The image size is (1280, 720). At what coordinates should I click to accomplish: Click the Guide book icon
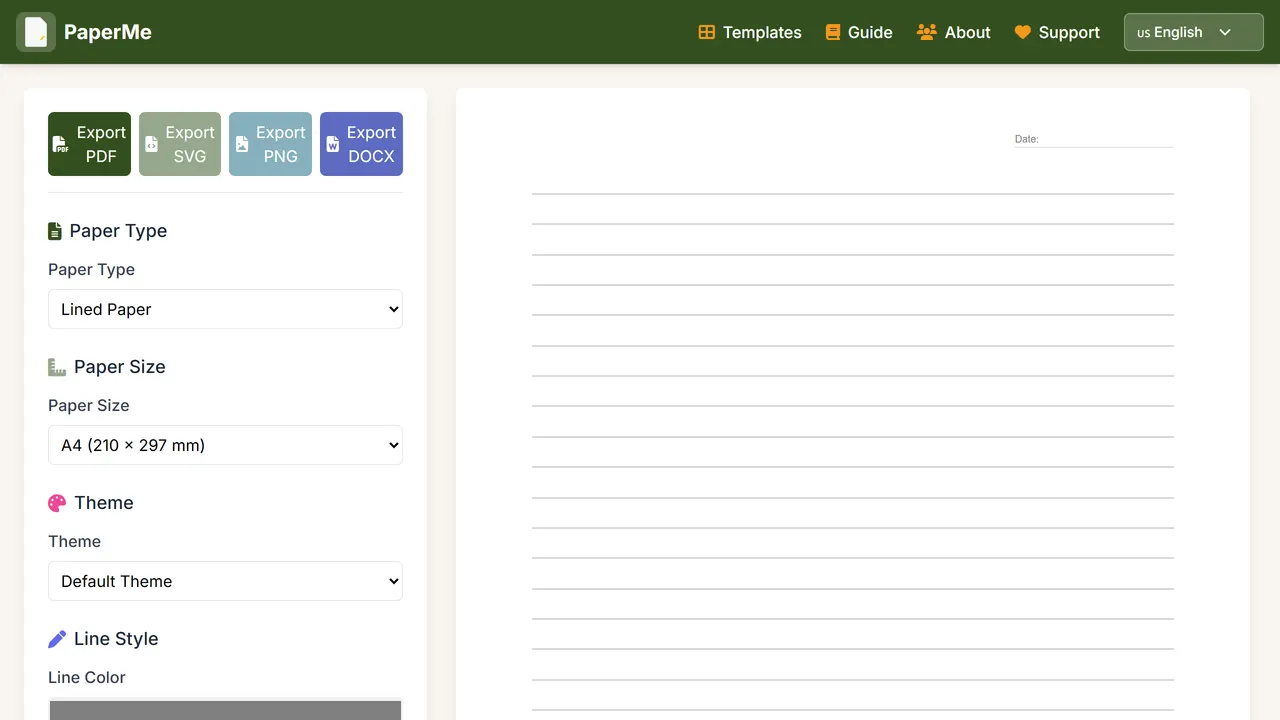(832, 32)
